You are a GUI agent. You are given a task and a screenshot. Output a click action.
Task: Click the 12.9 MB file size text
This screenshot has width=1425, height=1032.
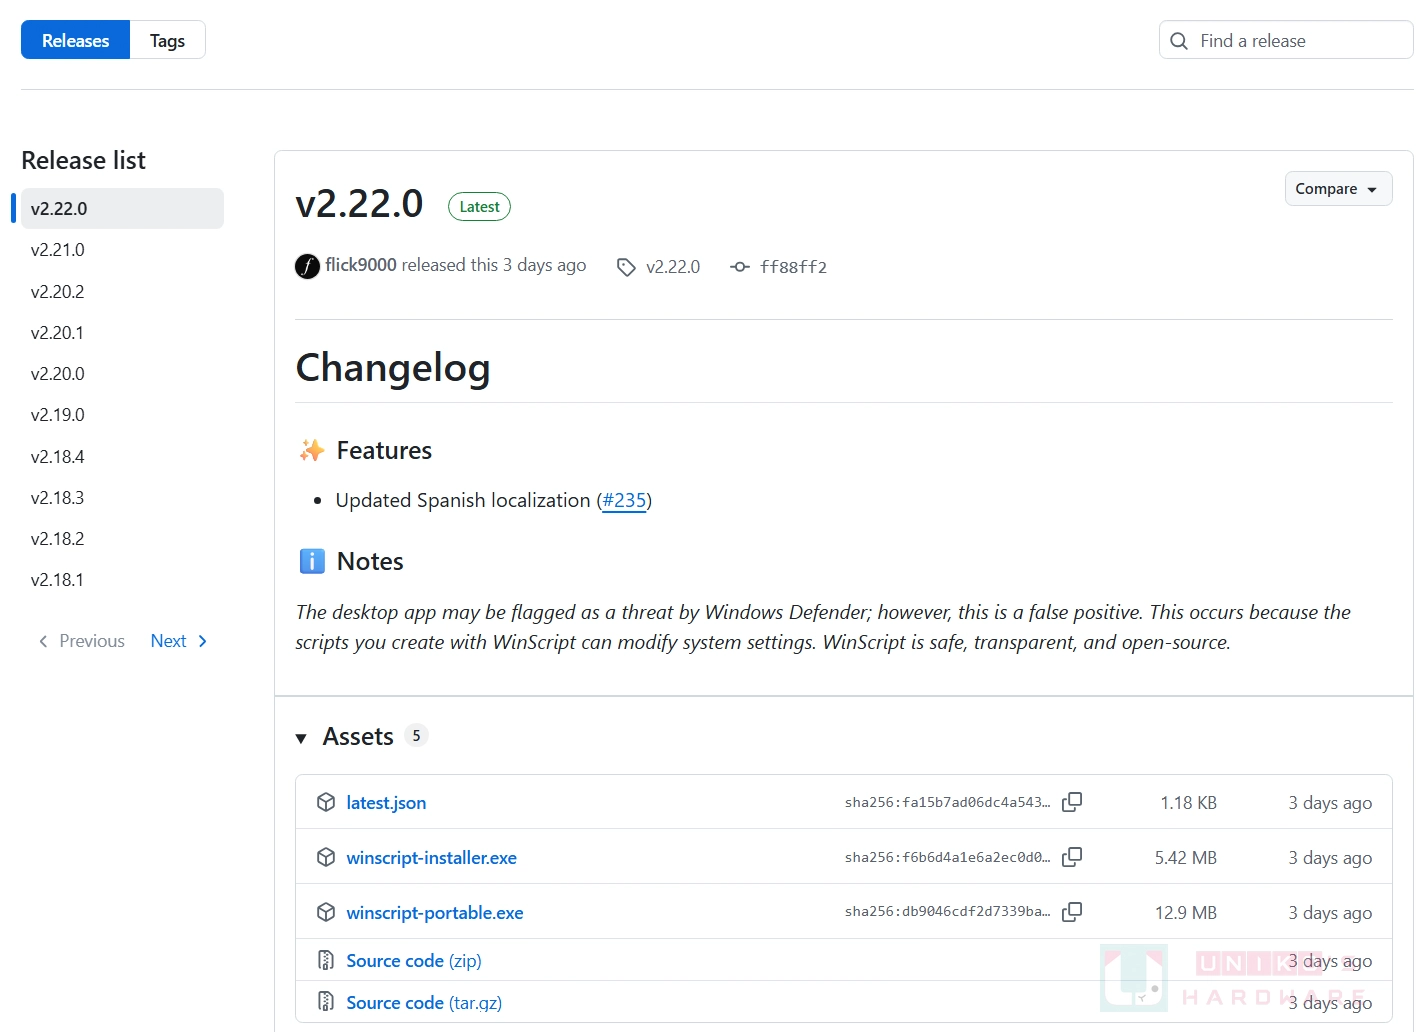tap(1186, 912)
